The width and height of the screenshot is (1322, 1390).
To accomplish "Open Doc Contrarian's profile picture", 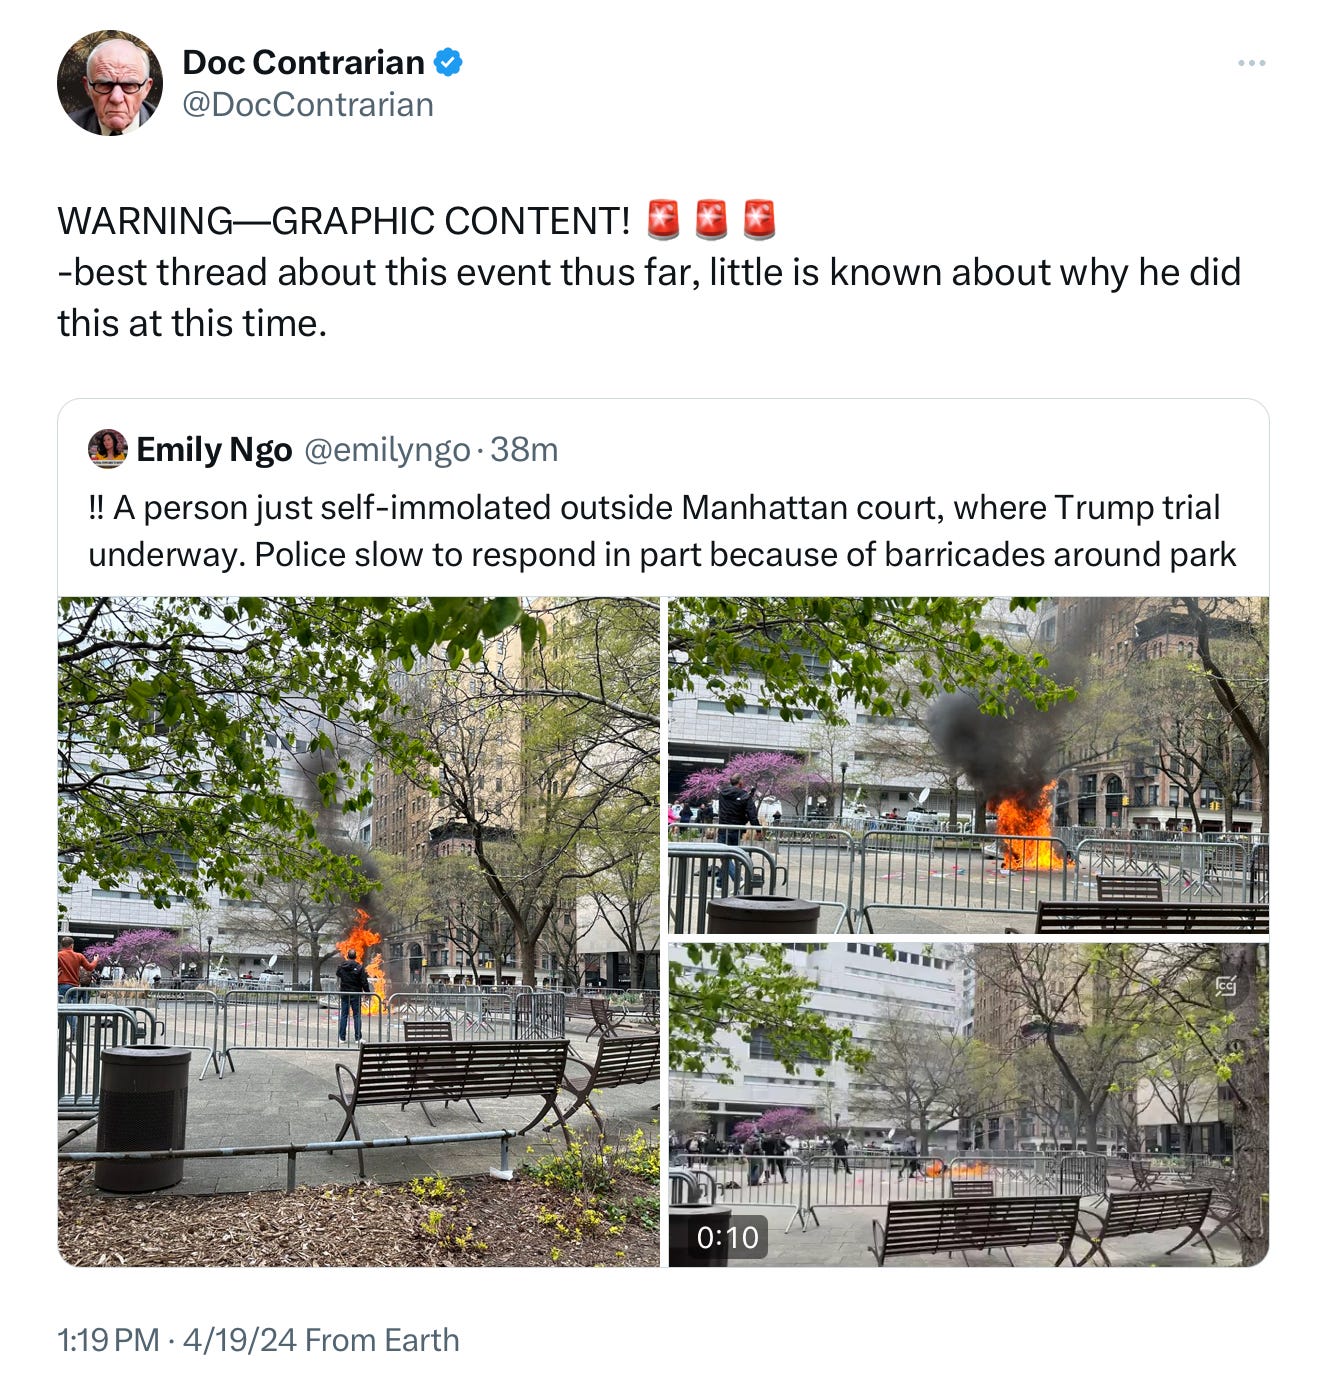I will [x=110, y=83].
